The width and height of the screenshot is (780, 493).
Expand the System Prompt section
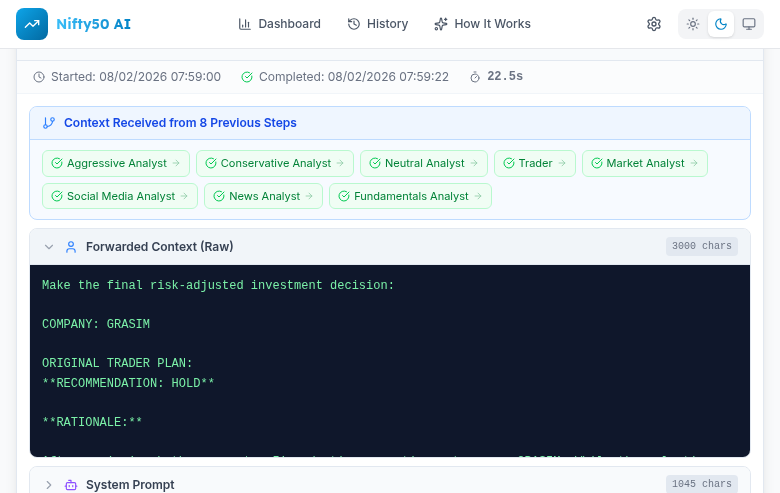pos(48,484)
